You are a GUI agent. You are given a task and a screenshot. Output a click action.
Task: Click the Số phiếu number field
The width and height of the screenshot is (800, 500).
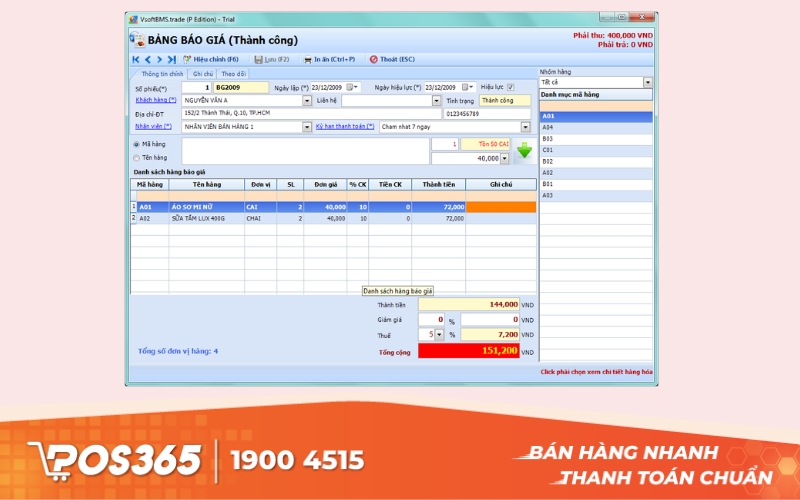pos(196,88)
